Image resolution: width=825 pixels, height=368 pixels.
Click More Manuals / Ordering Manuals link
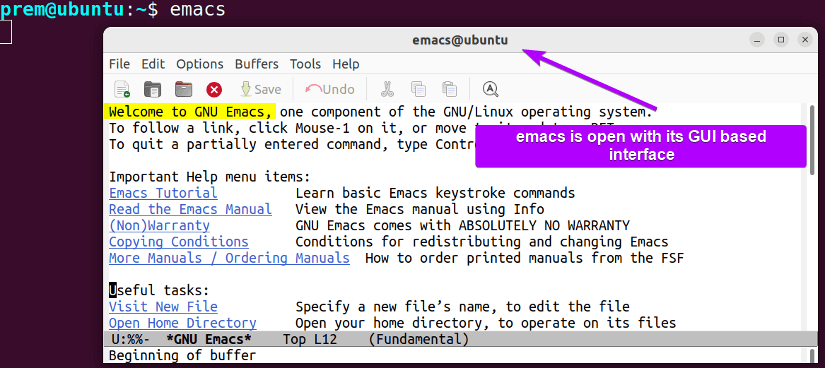click(229, 258)
